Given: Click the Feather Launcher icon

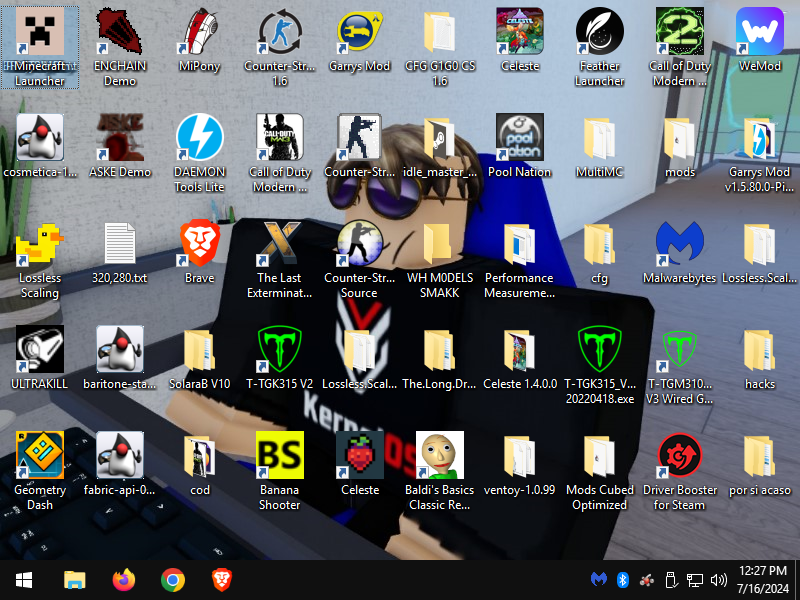Looking at the screenshot, I should click(599, 47).
